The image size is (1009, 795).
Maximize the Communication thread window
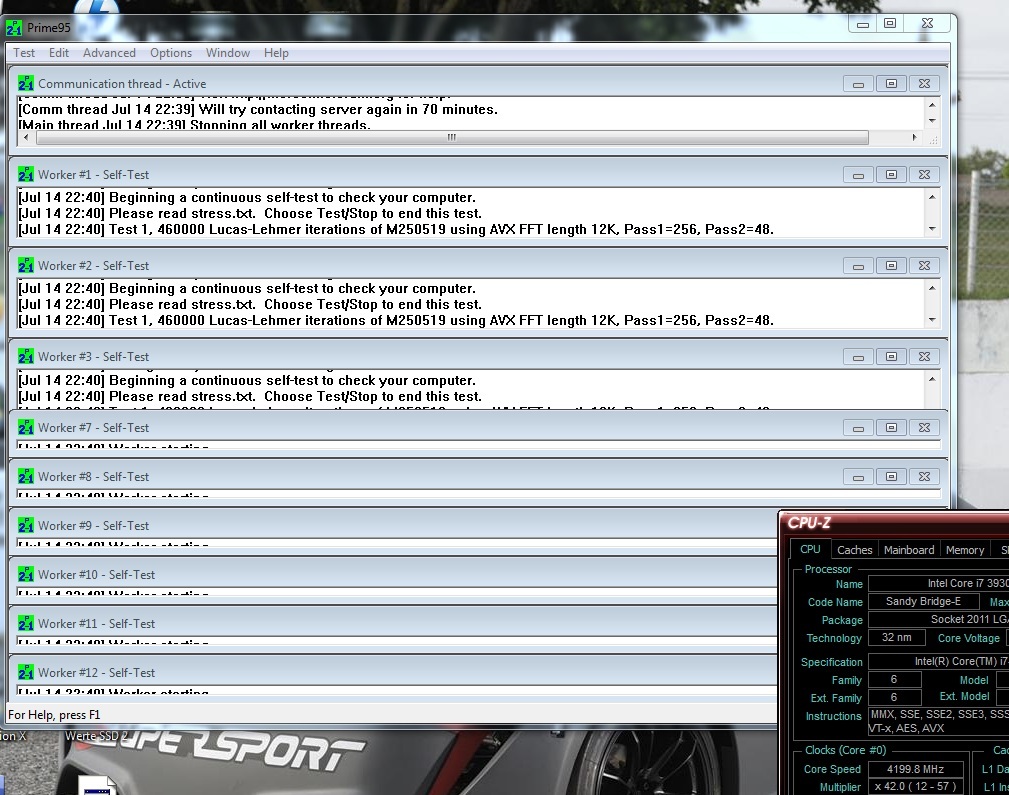[x=891, y=84]
